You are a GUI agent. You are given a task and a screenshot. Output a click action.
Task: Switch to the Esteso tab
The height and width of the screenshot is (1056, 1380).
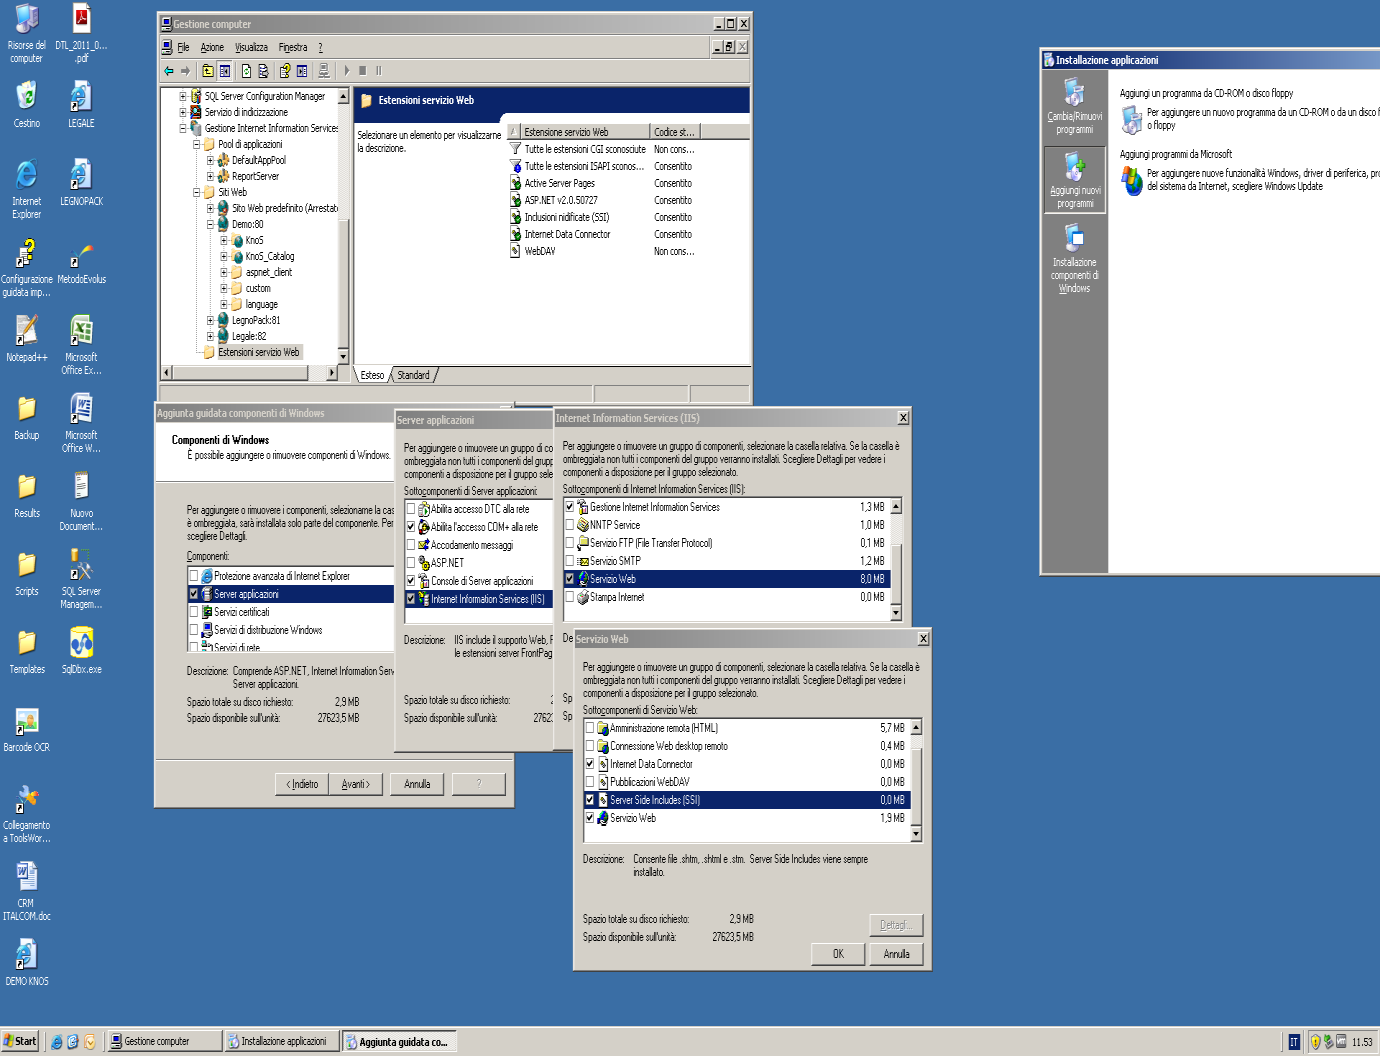[372, 375]
